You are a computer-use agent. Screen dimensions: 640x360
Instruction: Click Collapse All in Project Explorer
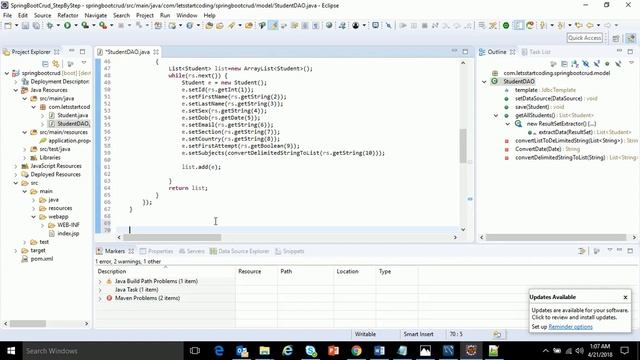pyautogui.click(x=45, y=64)
